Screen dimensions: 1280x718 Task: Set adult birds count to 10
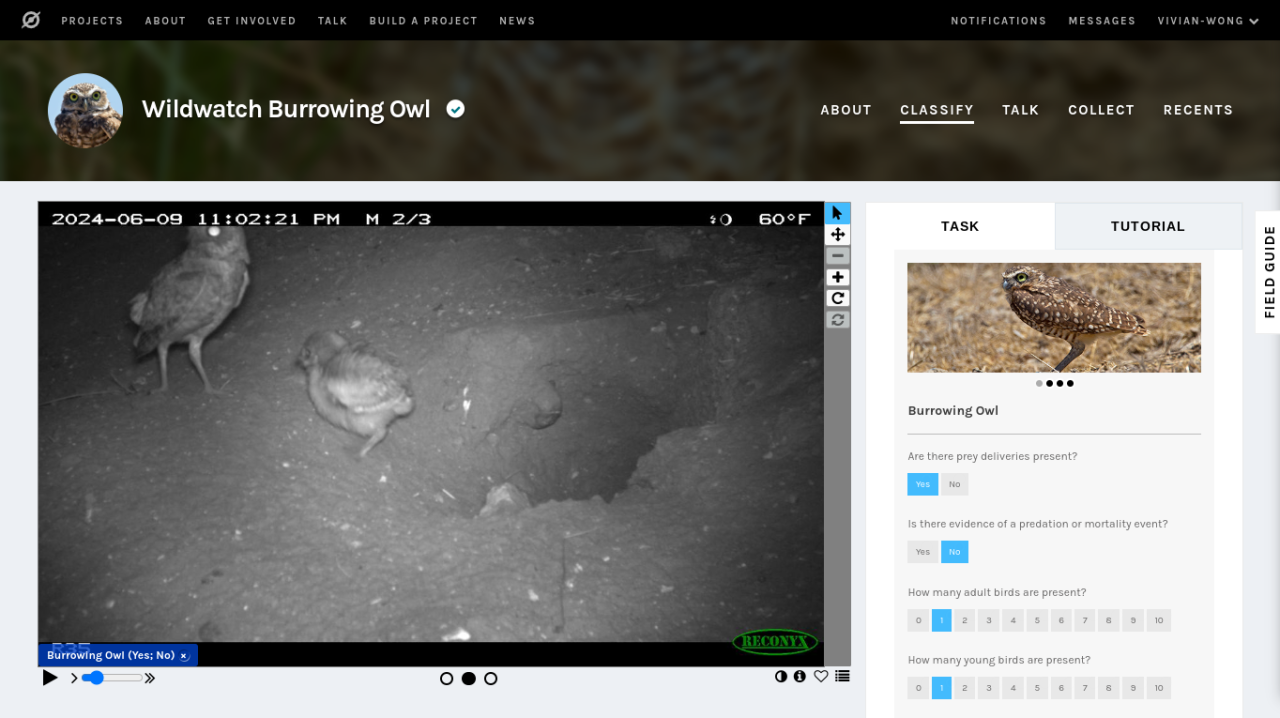[1159, 620]
